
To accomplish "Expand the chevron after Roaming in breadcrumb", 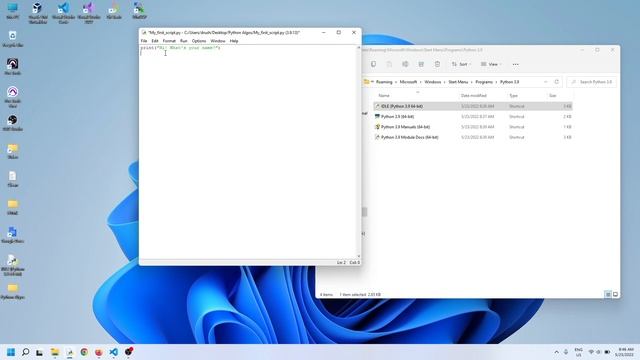I will (396, 82).
